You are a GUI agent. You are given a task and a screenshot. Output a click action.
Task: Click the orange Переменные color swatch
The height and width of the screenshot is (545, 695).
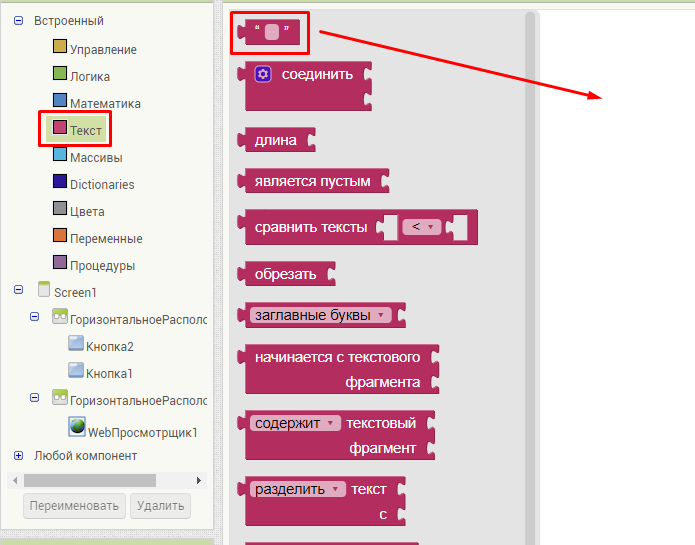tap(60, 238)
